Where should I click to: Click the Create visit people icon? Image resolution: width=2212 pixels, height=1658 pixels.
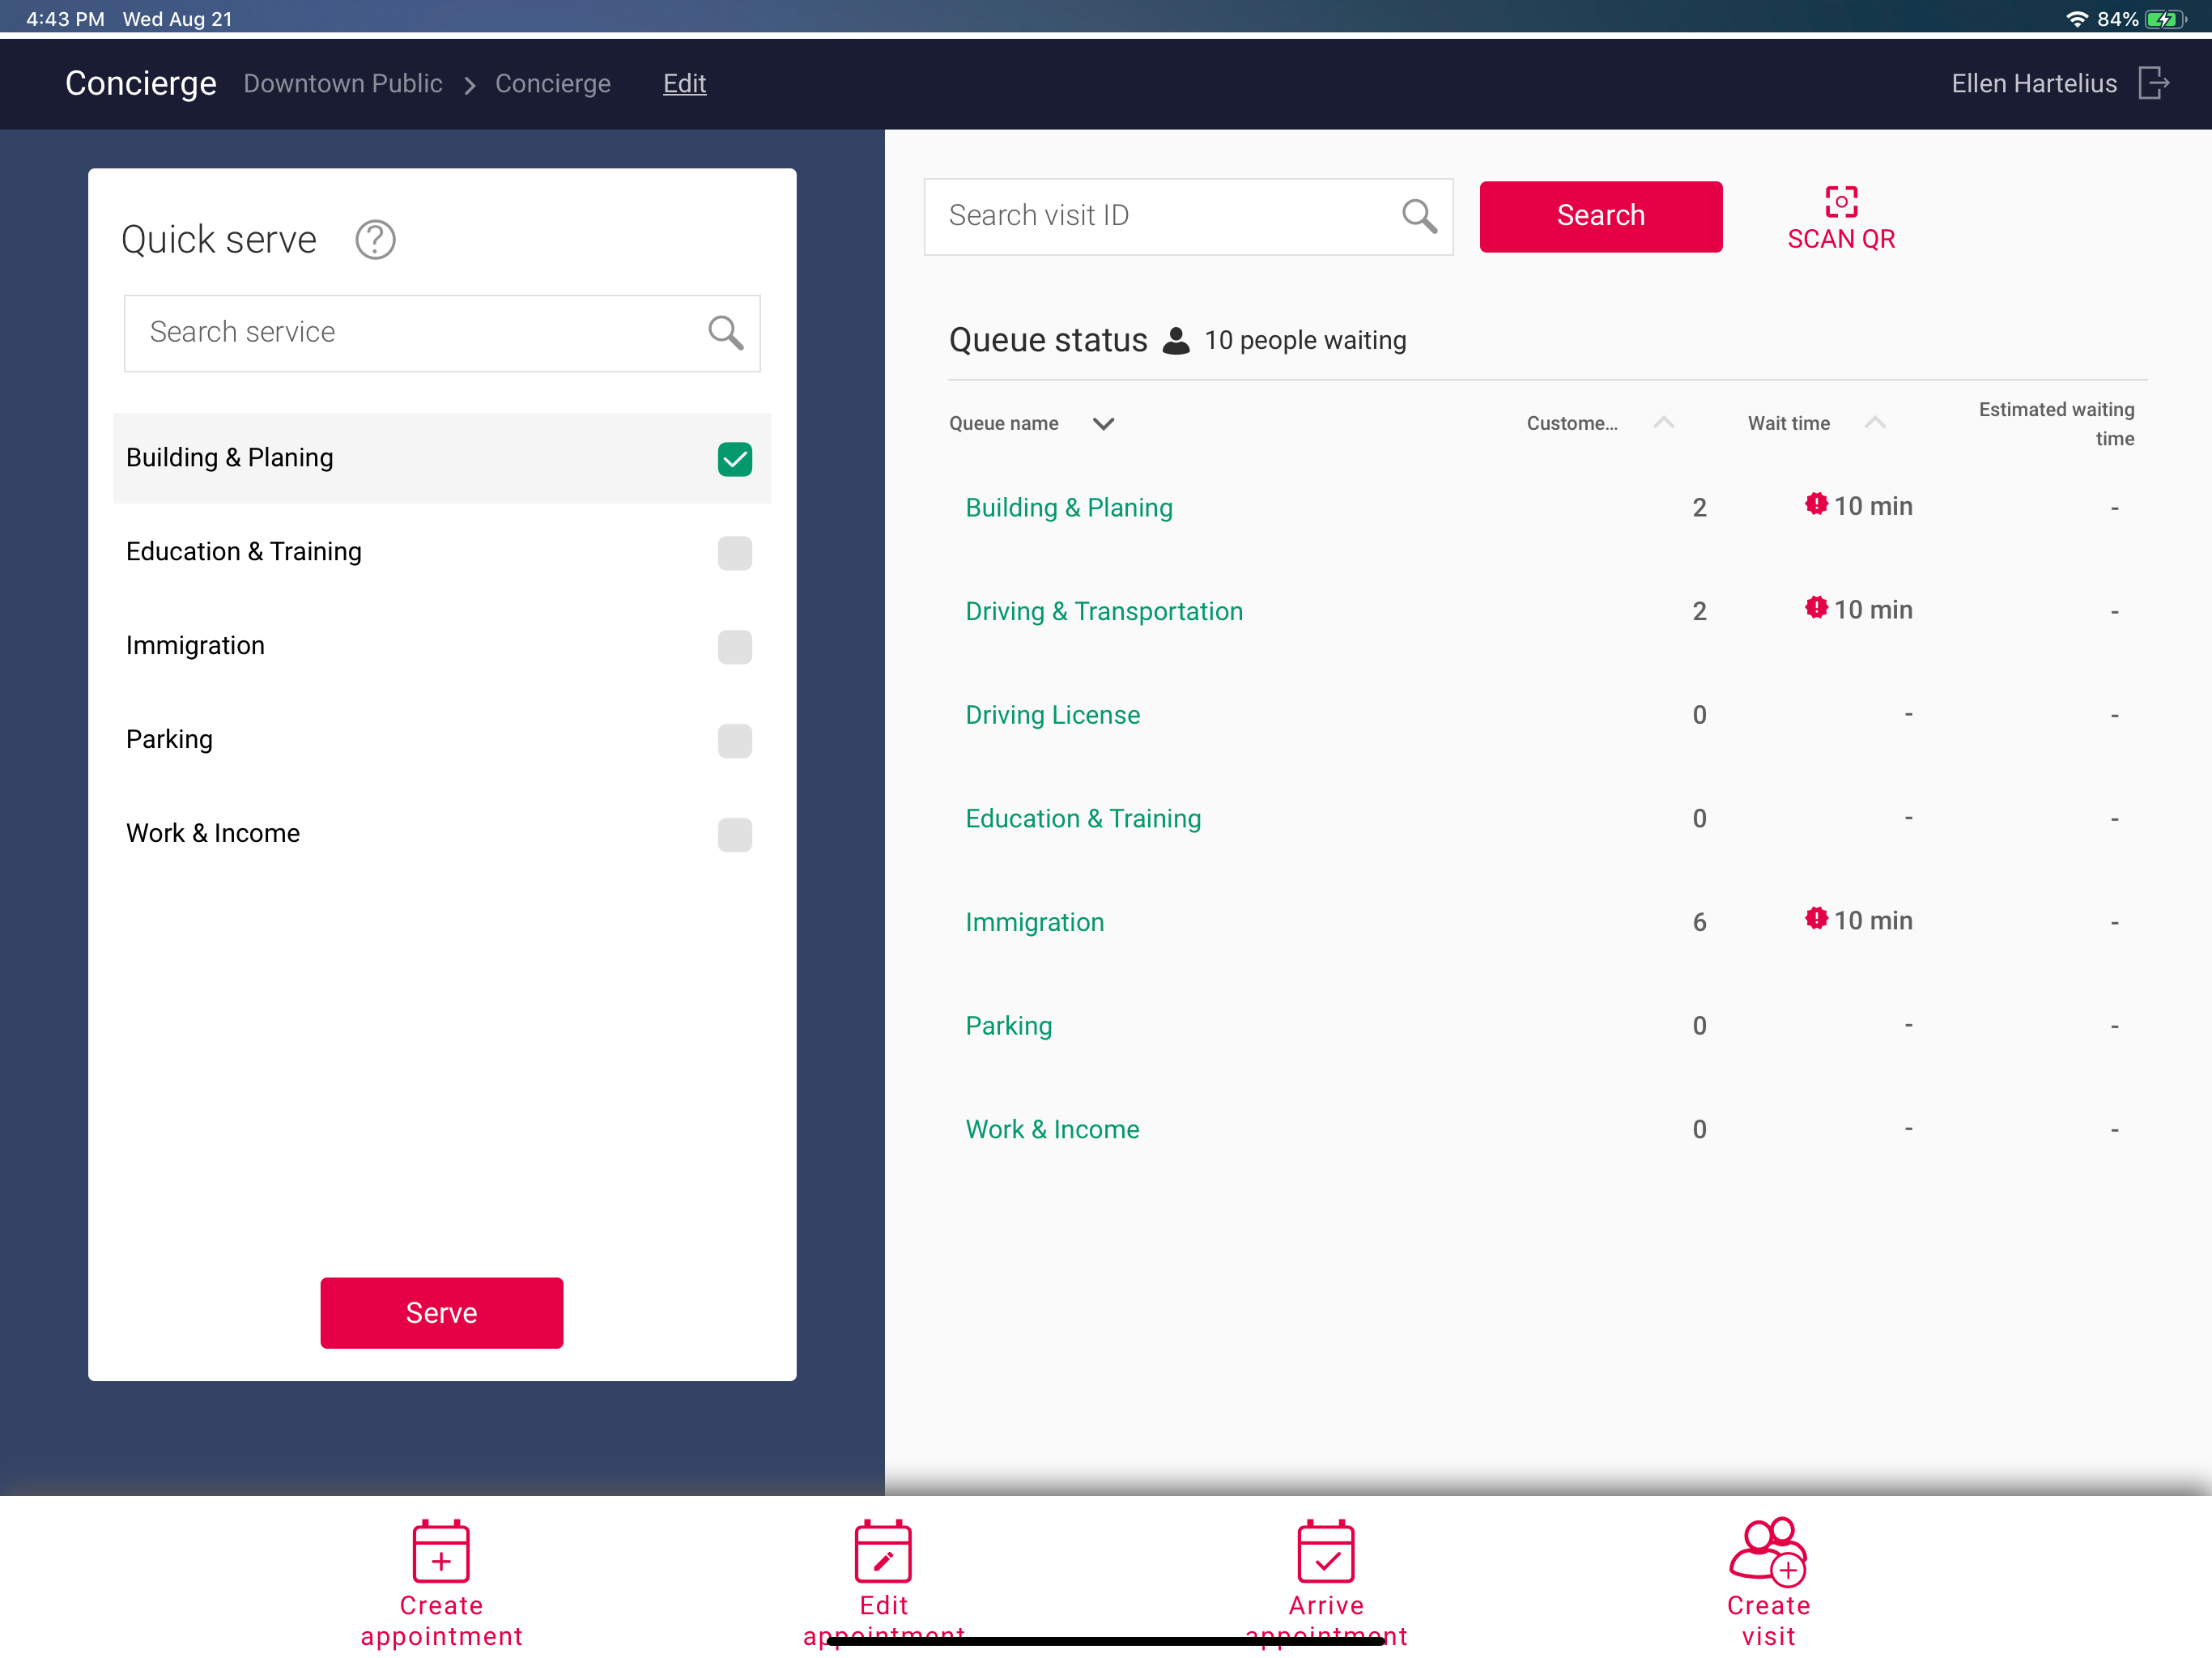tap(1768, 1551)
